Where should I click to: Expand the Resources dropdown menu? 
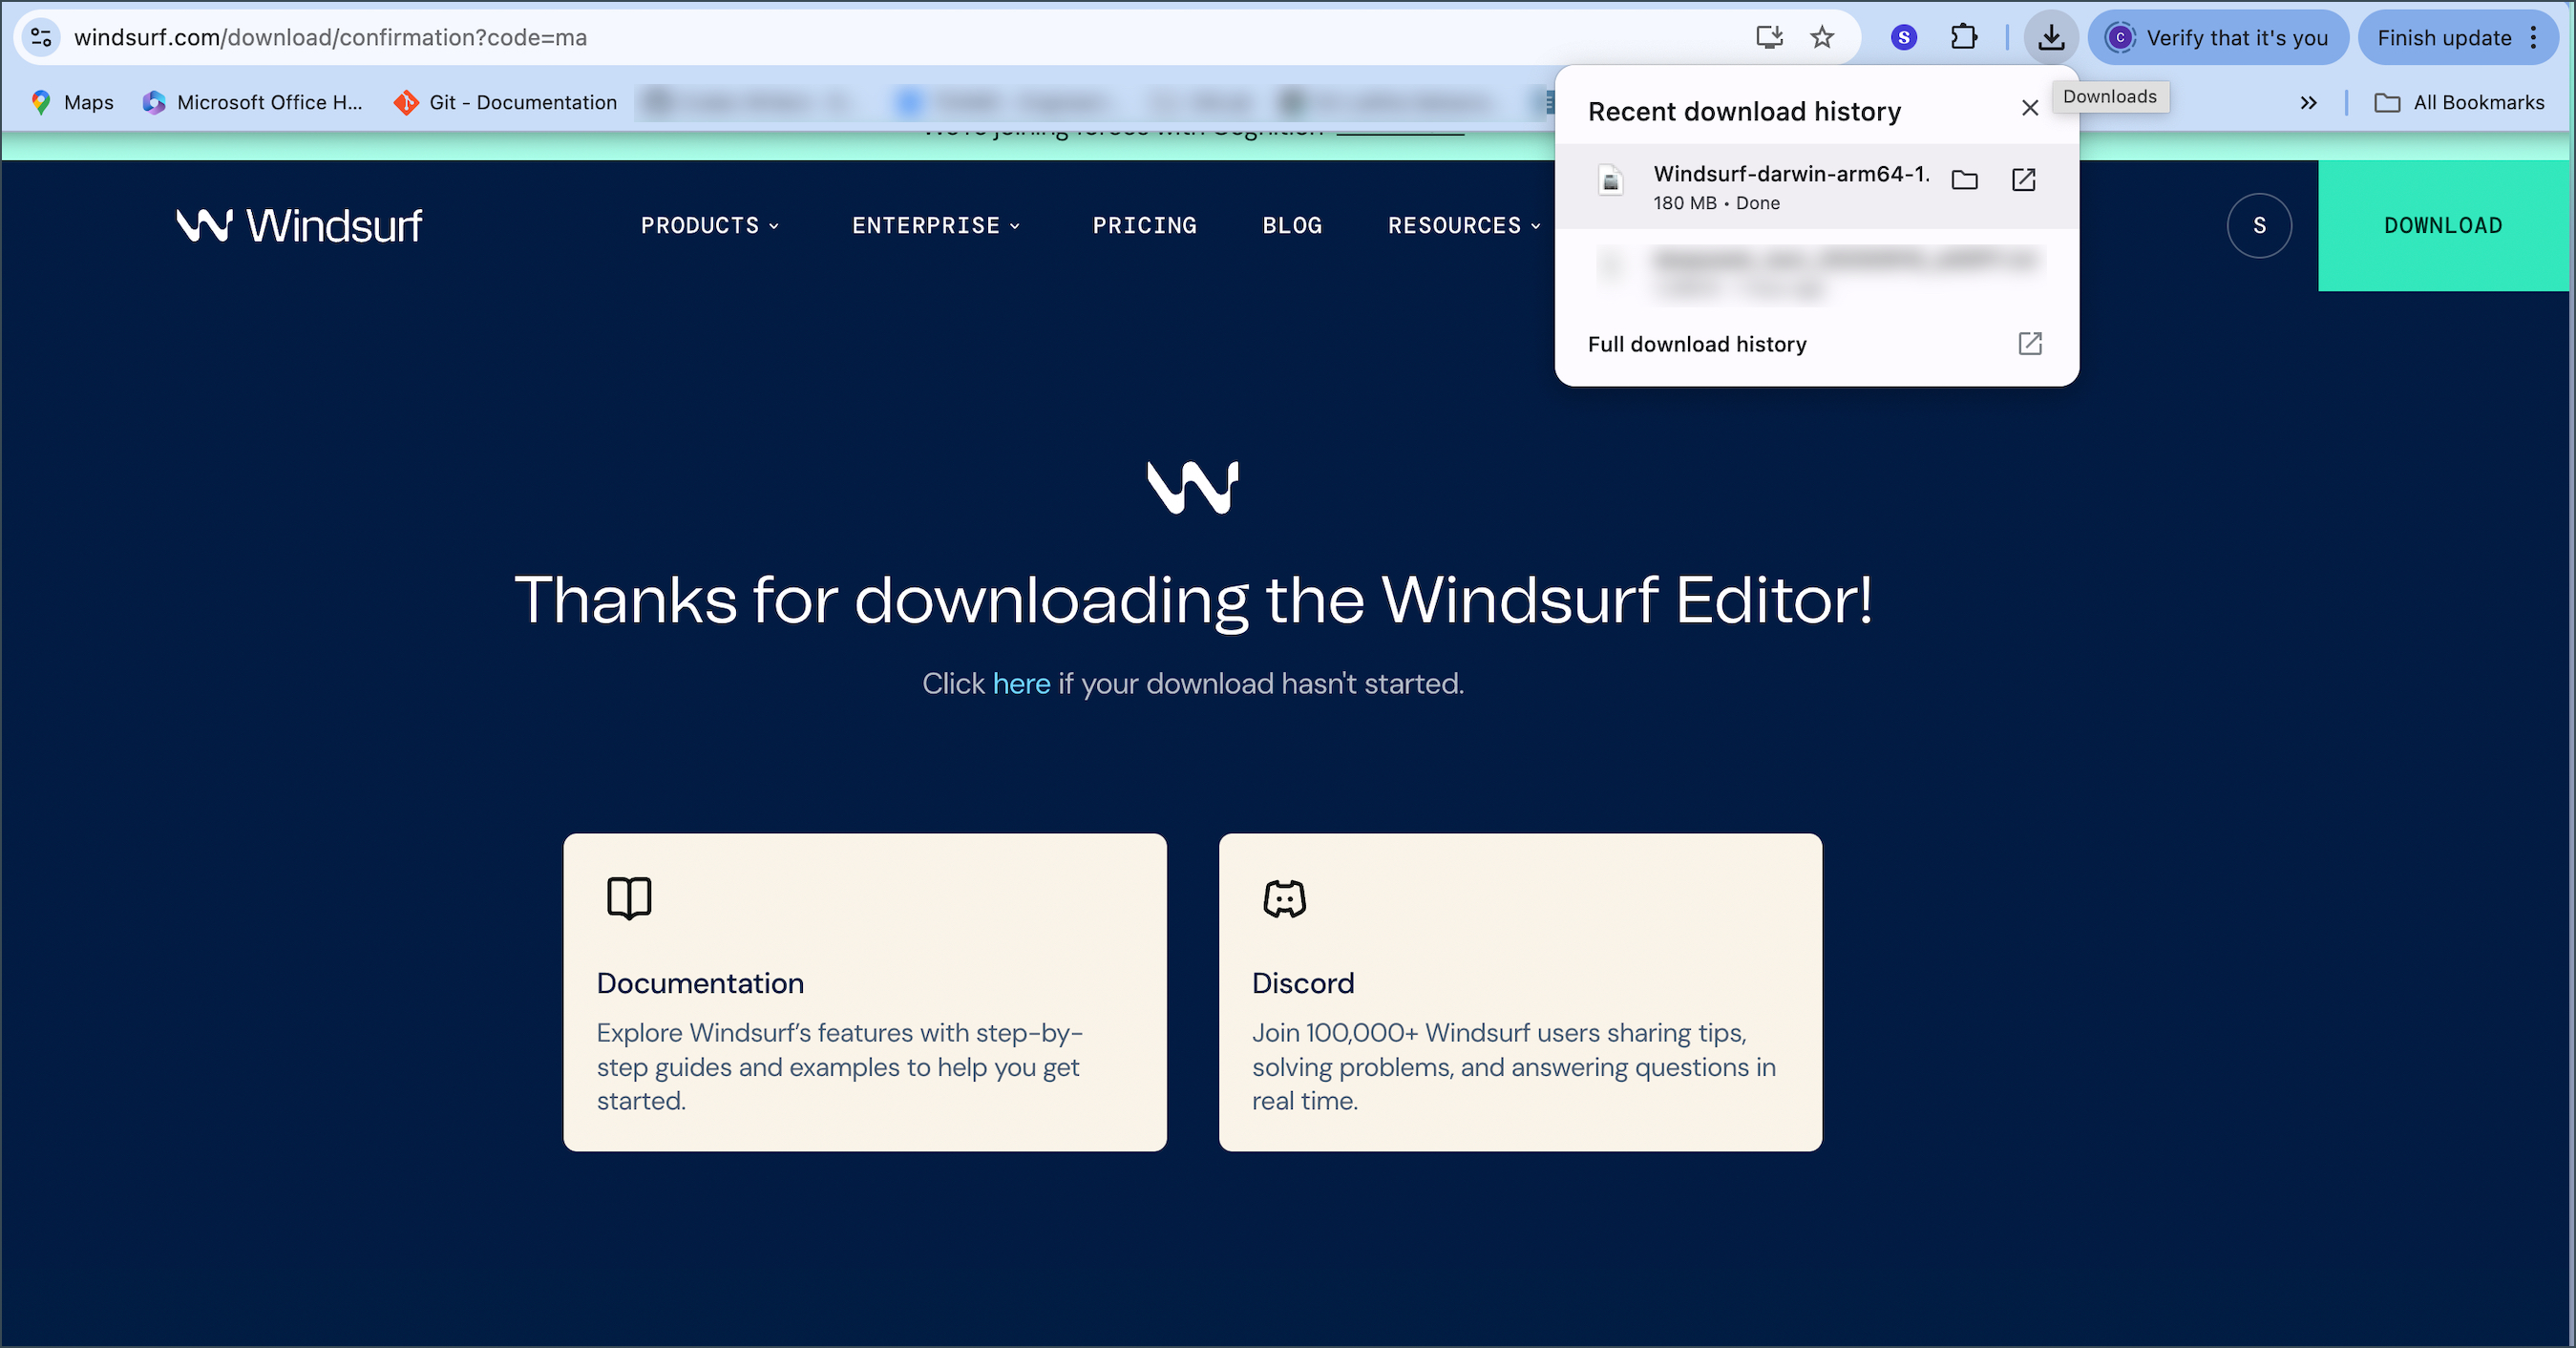coord(1463,226)
